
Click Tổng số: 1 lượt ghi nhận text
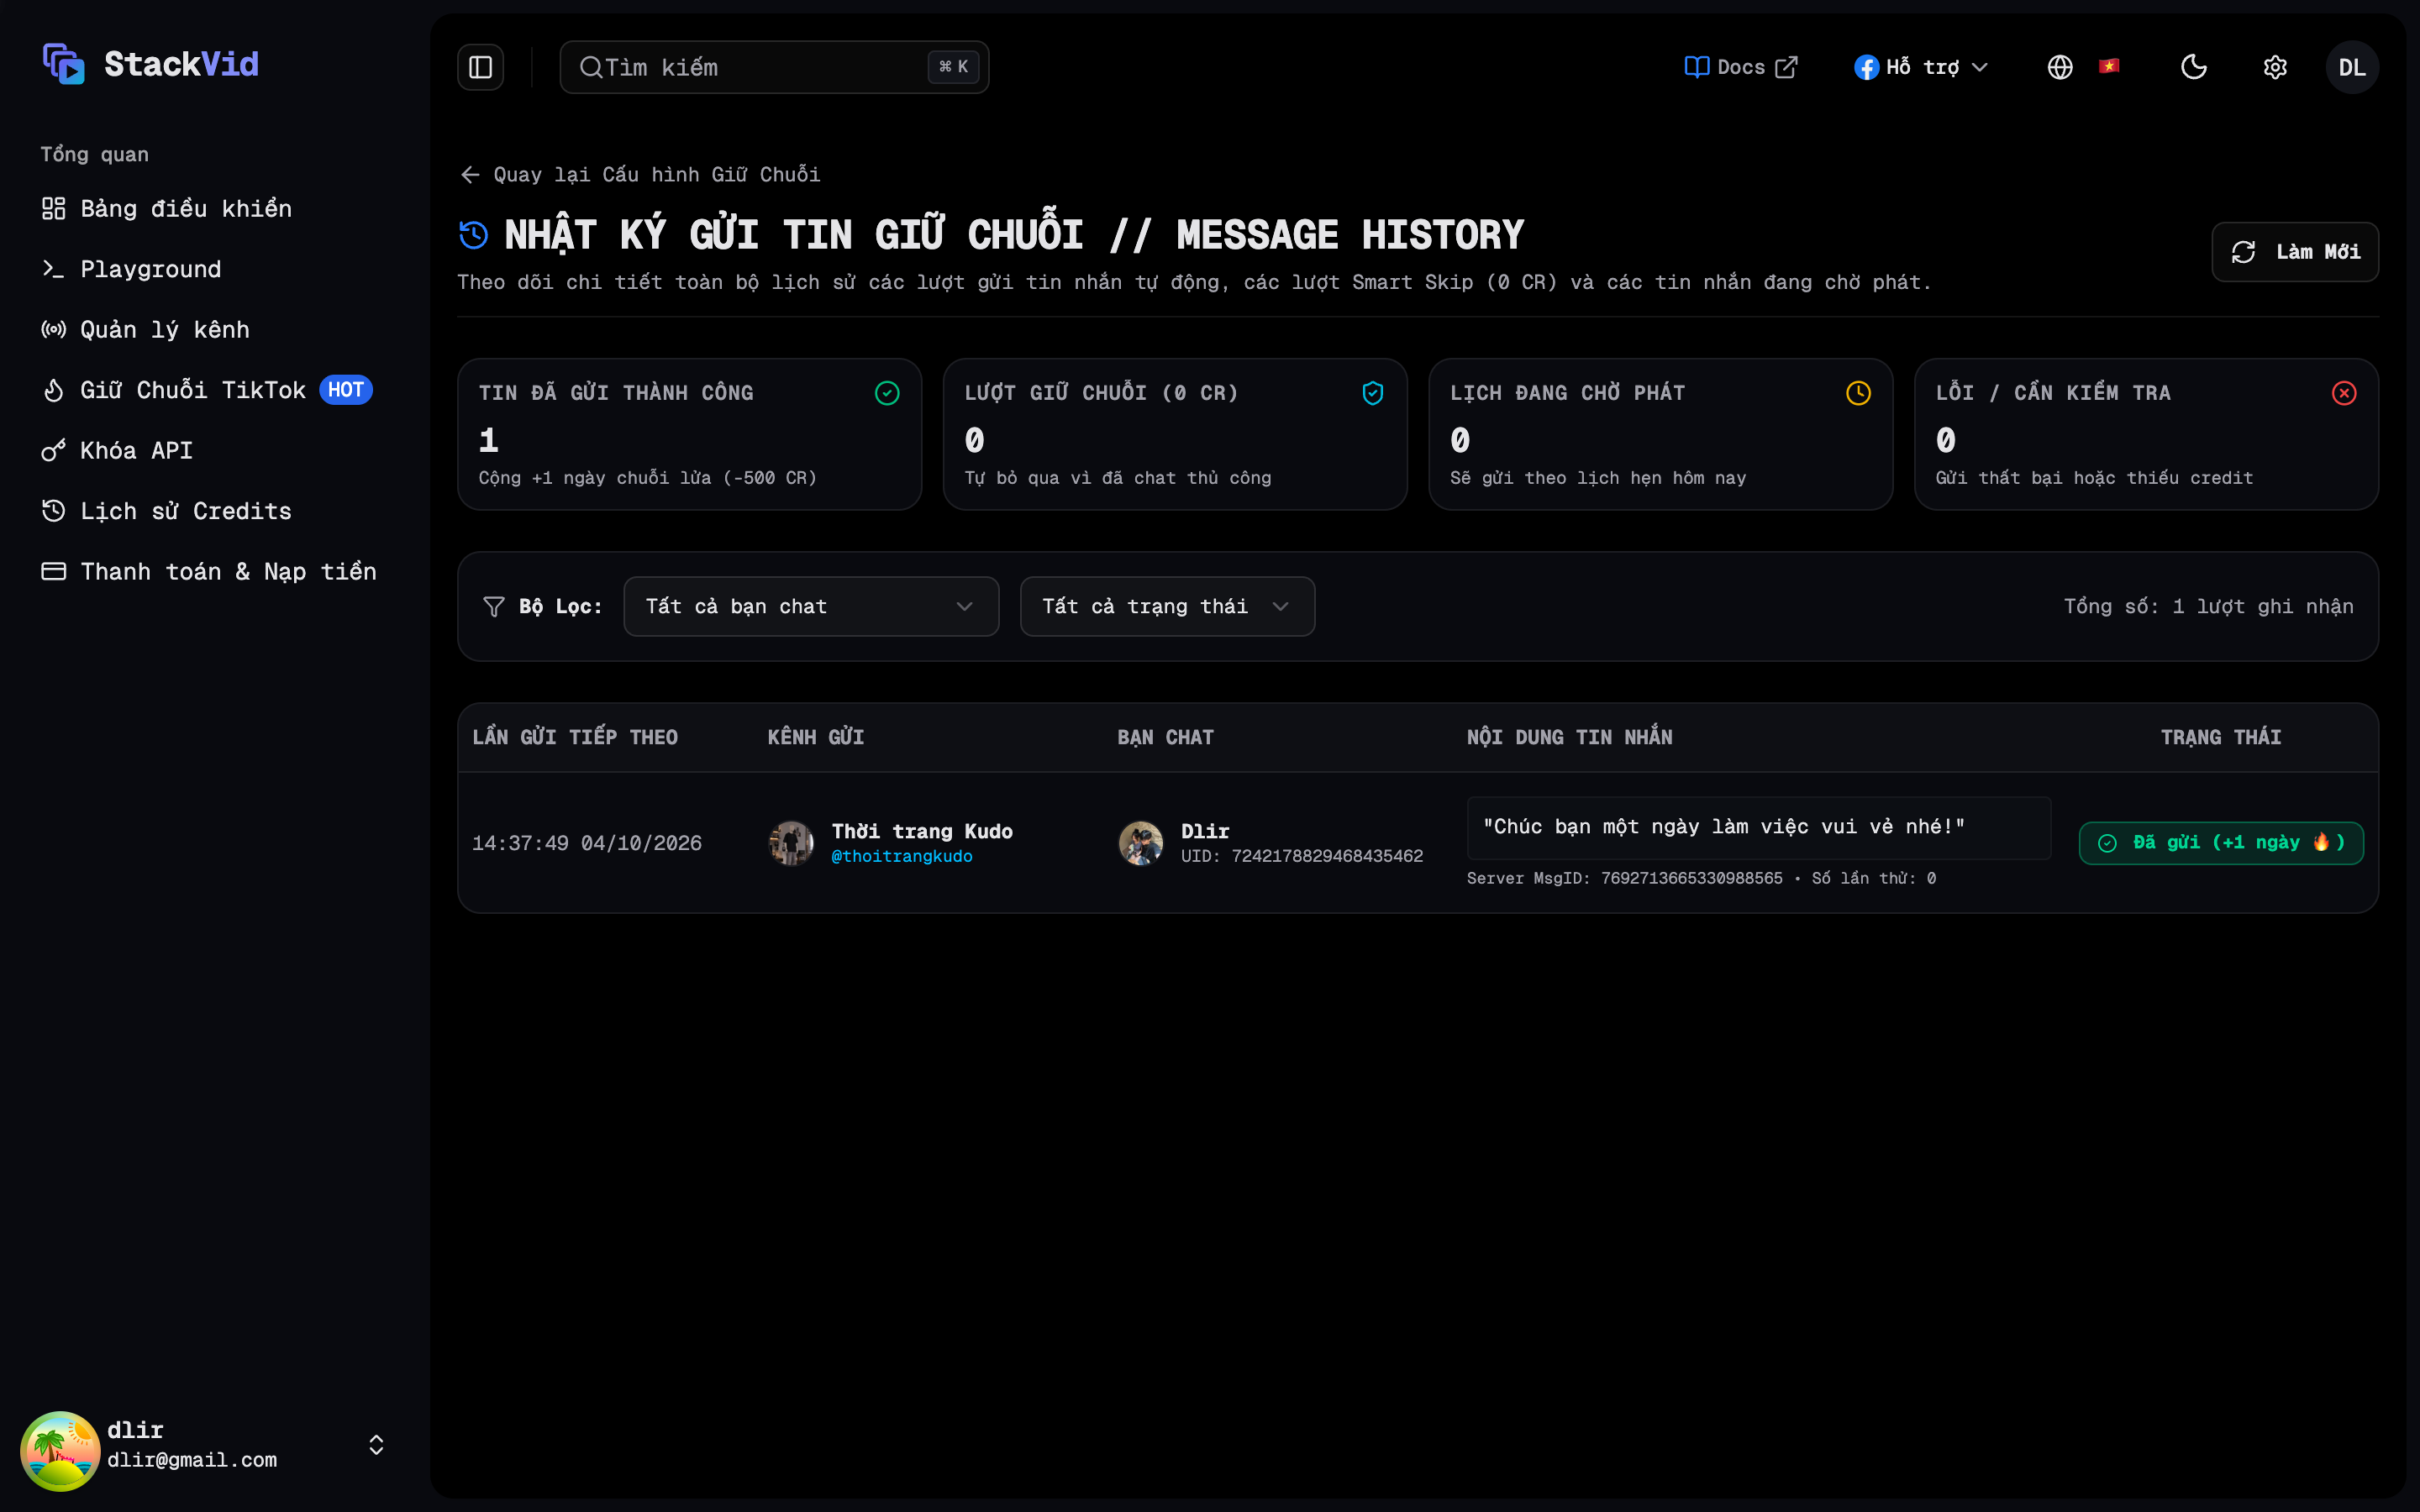tap(2208, 606)
